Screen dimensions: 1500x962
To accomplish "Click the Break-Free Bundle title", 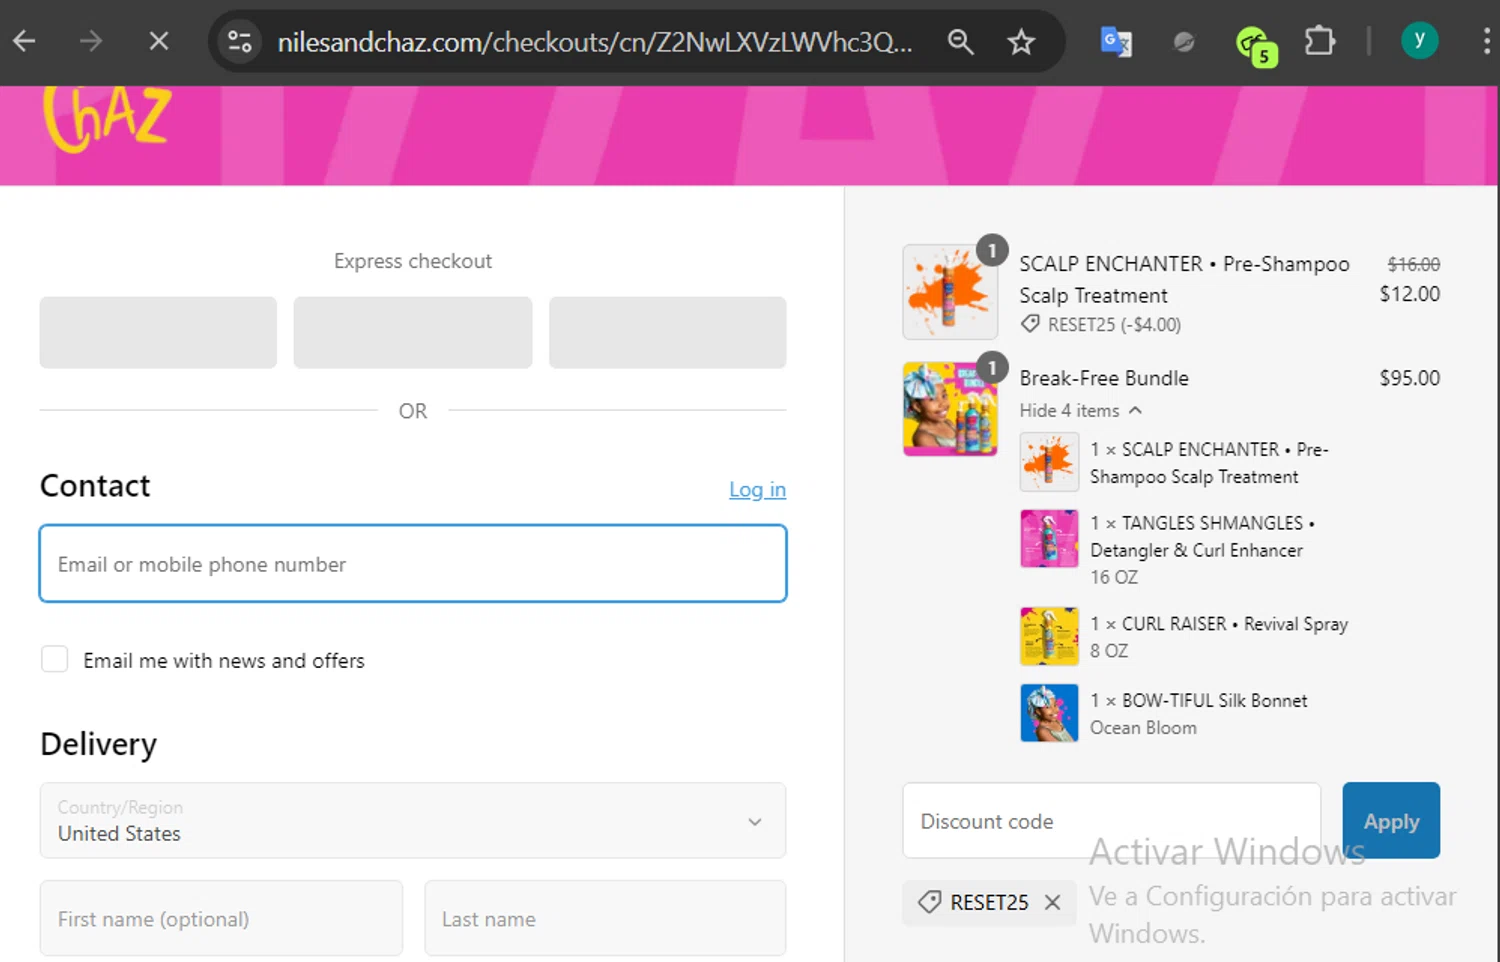I will (1104, 378).
